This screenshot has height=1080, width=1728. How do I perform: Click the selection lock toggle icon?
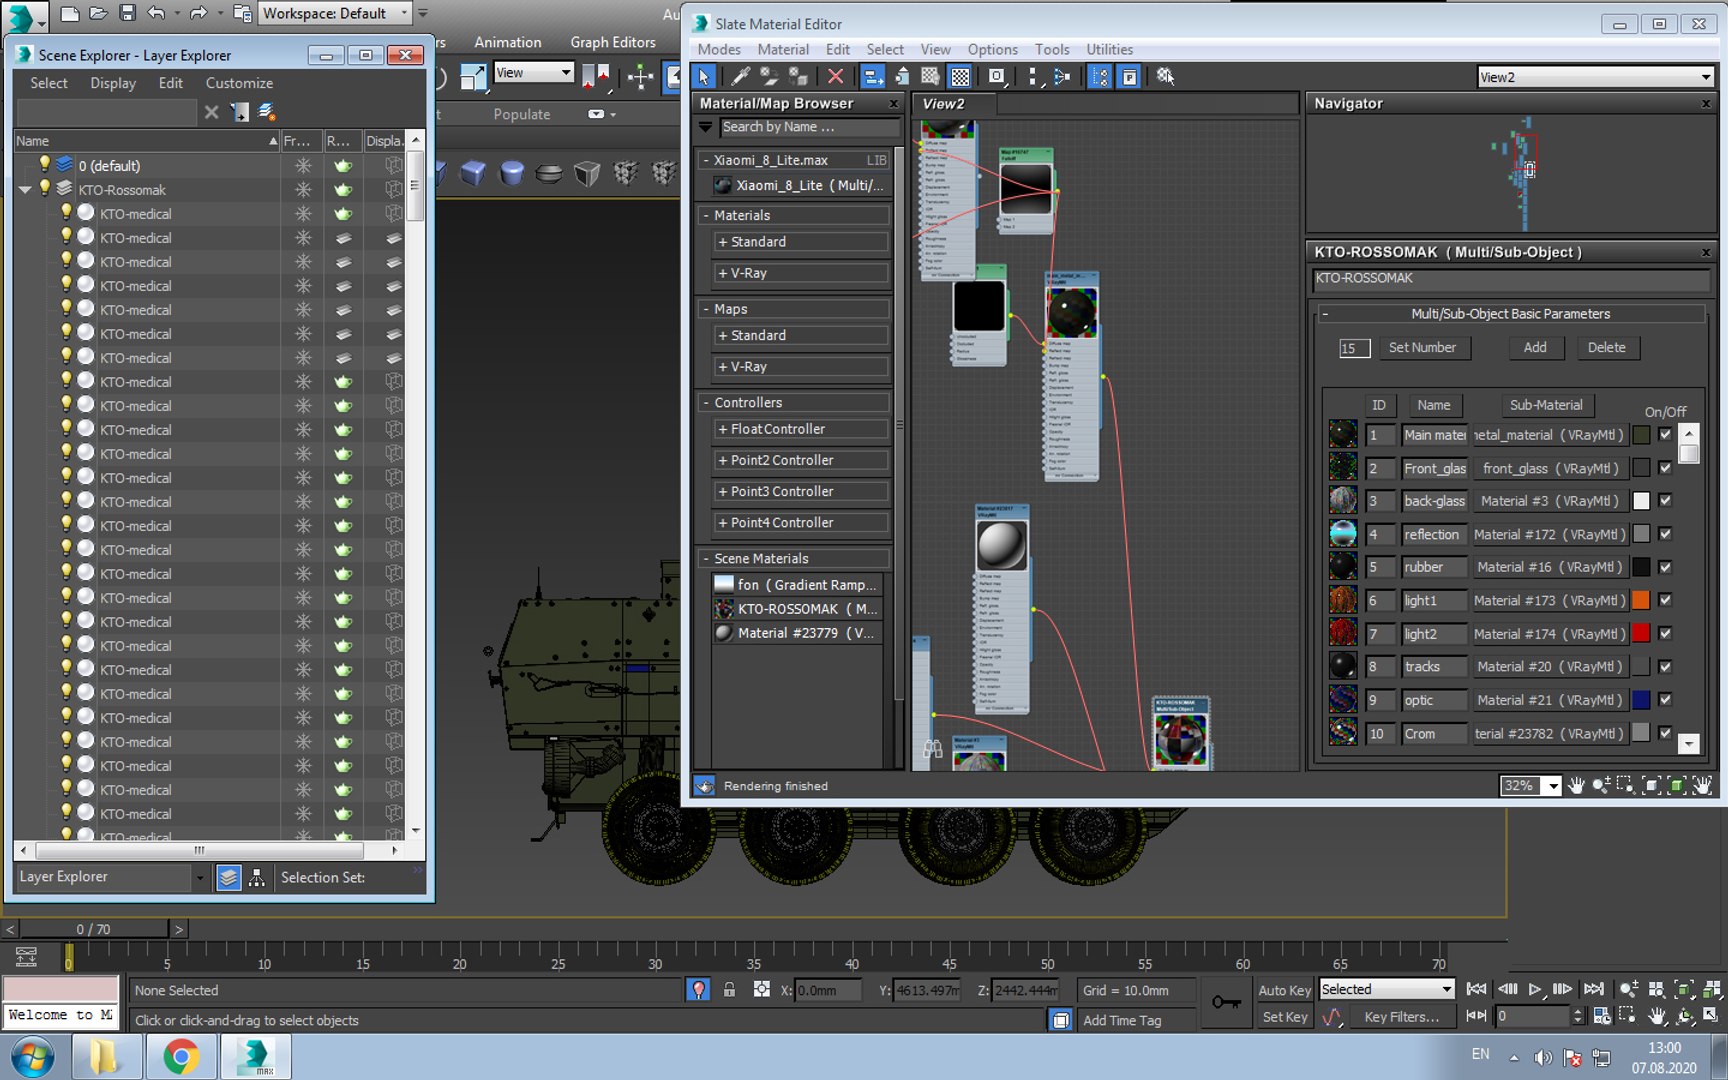pyautogui.click(x=729, y=990)
